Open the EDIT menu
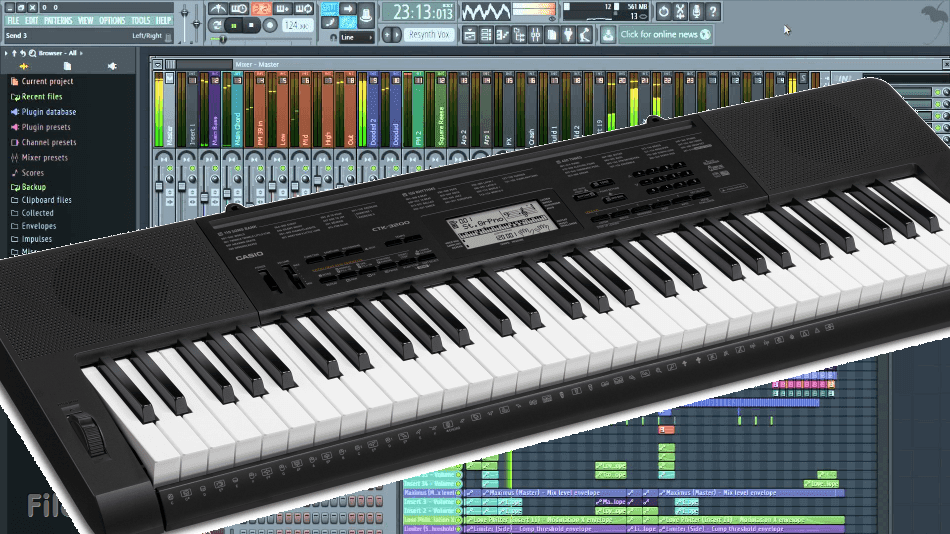 click(x=32, y=21)
